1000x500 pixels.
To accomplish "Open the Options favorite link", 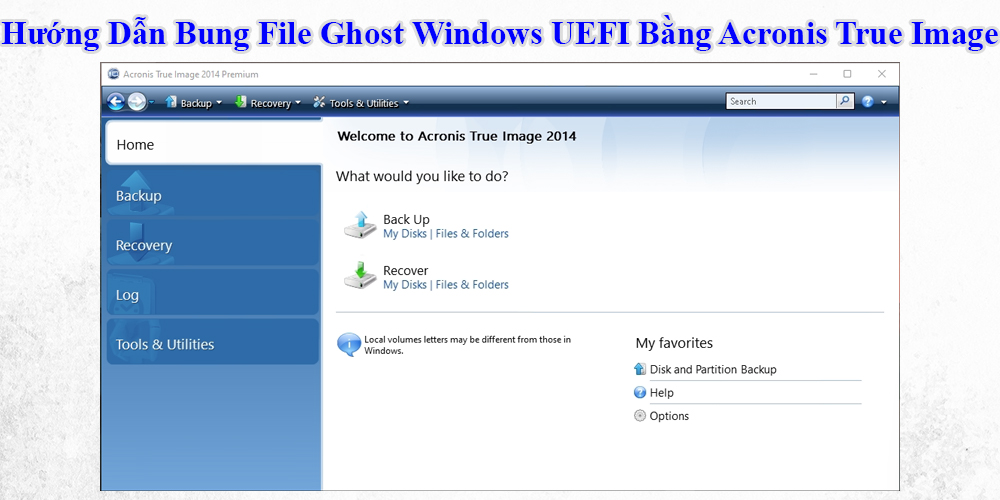I will (x=669, y=416).
